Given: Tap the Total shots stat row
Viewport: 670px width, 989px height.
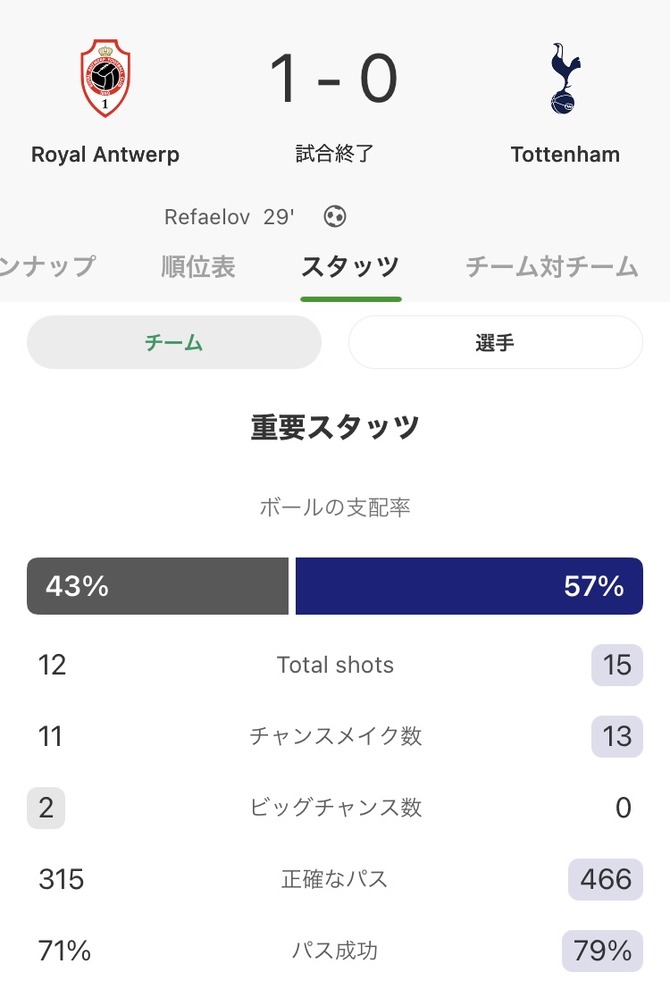Looking at the screenshot, I should (x=335, y=665).
